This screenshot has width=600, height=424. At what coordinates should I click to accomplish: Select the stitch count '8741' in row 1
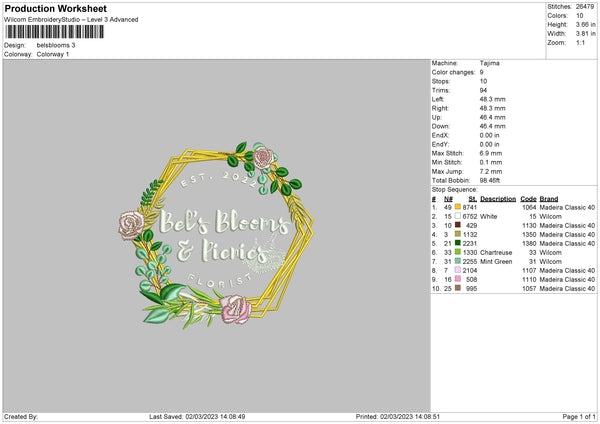[x=470, y=207]
